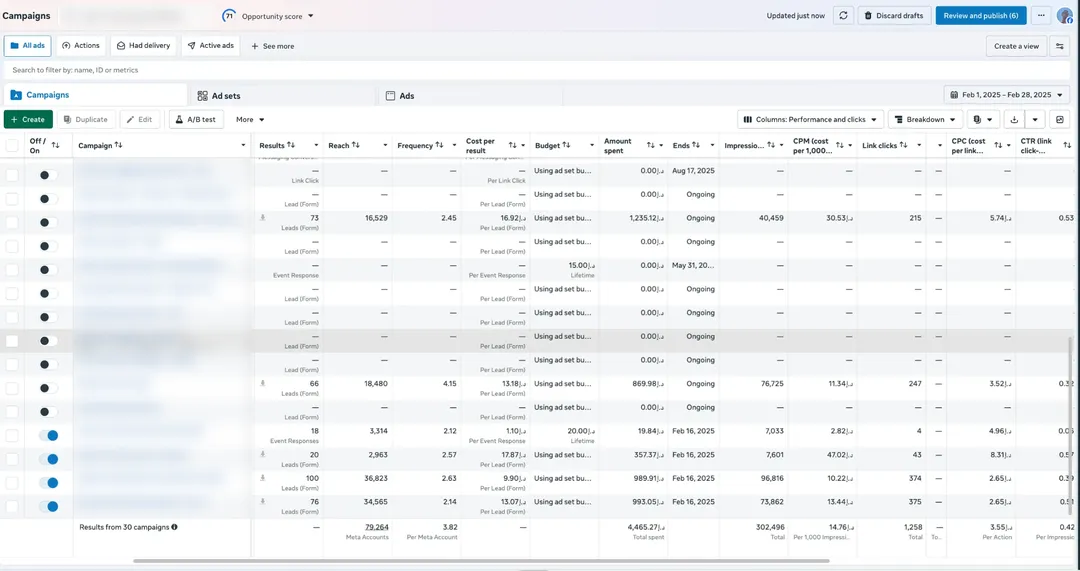This screenshot has height=571, width=1080.
Task: Open the dropdown arrow beside the export icon
Action: point(1035,119)
